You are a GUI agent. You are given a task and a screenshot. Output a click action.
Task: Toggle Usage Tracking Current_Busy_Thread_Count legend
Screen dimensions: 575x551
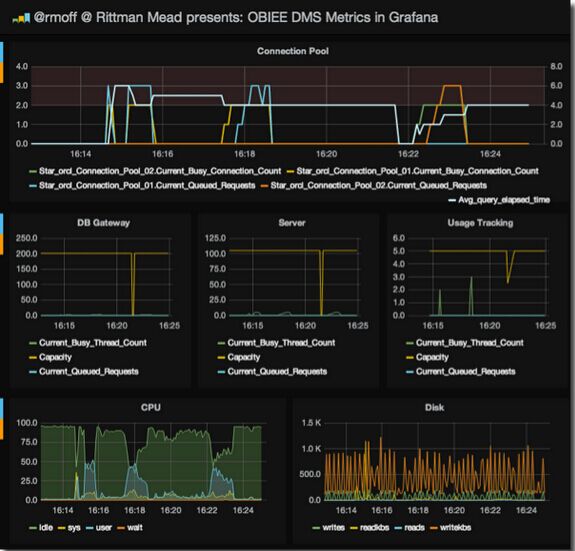tap(465, 343)
